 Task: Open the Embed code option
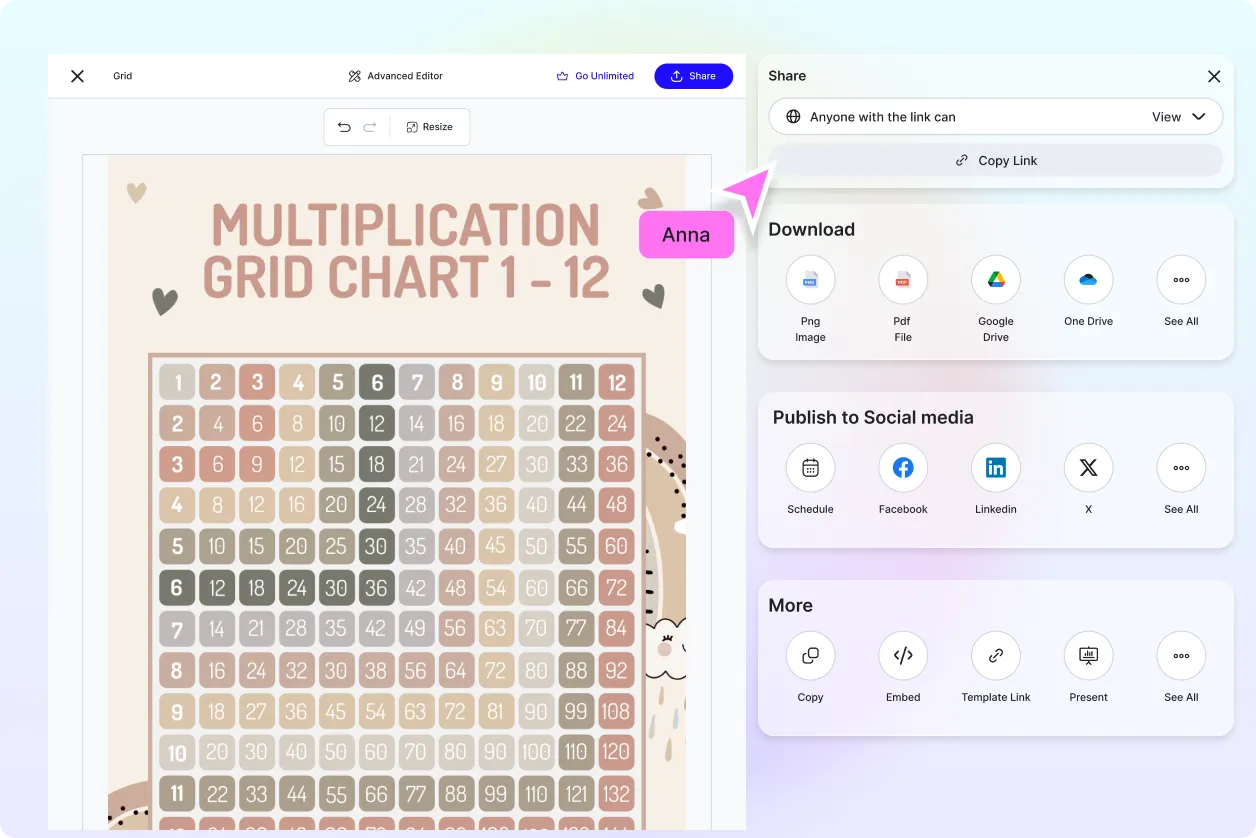(903, 656)
